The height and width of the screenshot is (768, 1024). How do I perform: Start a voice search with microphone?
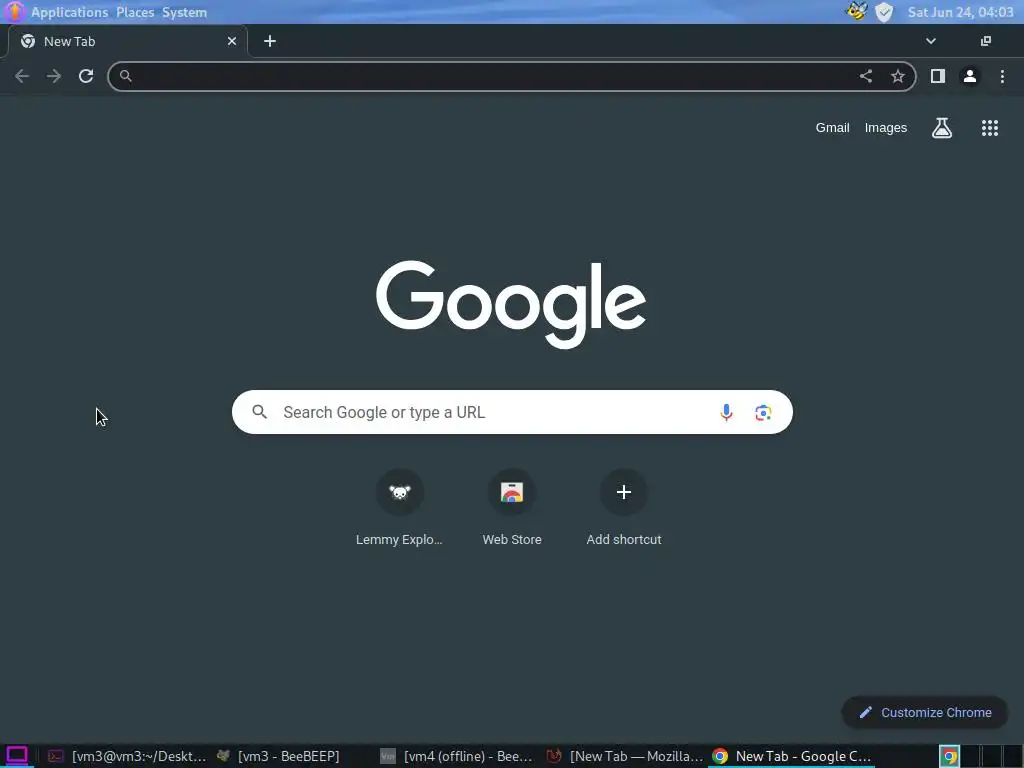click(726, 412)
